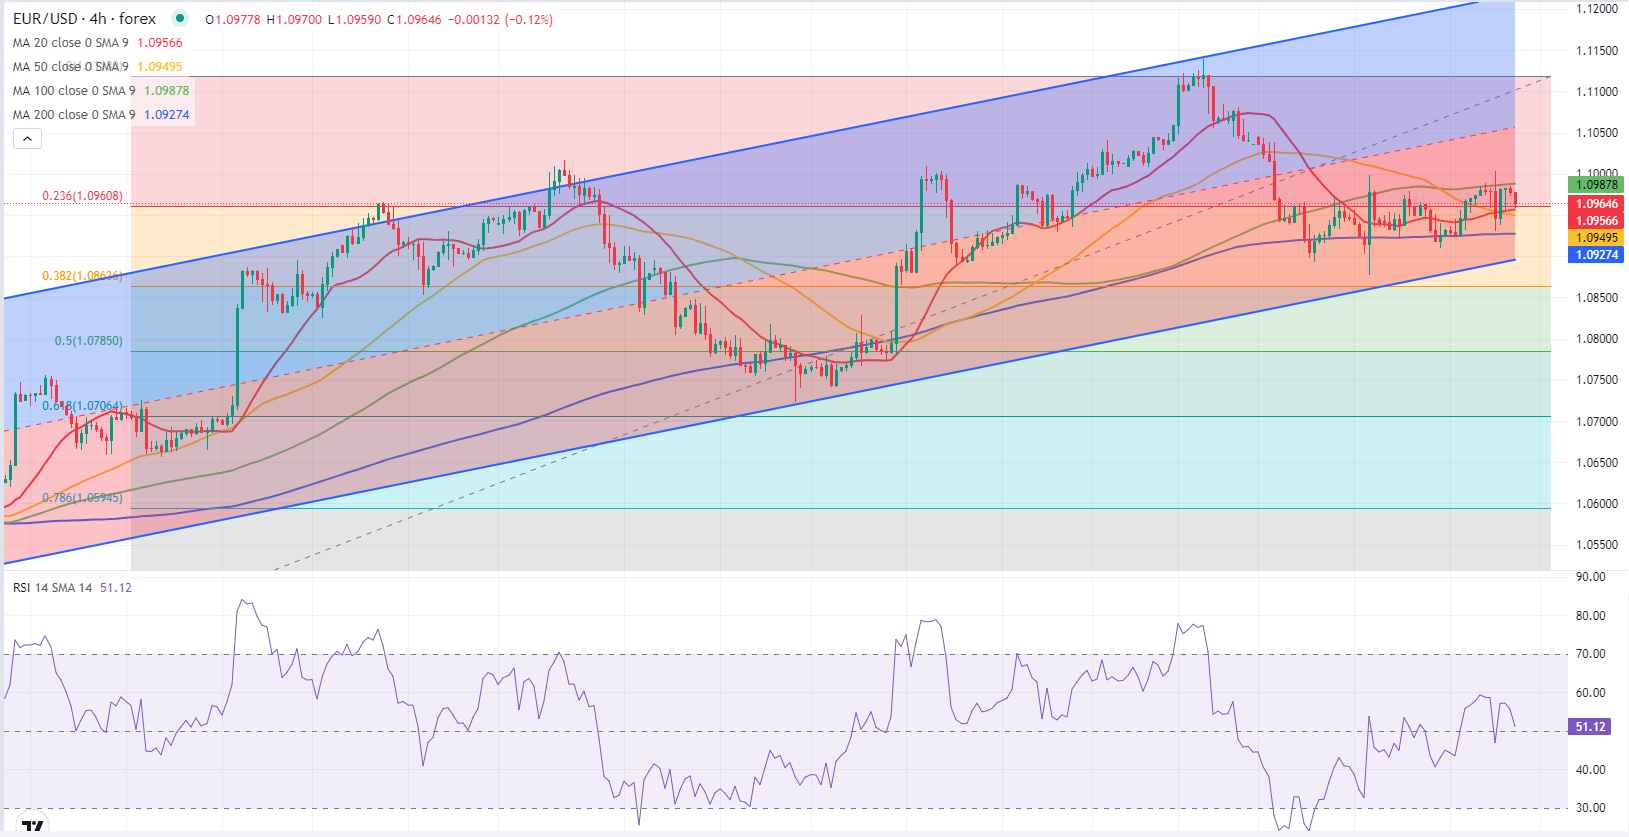Click the close price value C1.09646
This screenshot has width=1629, height=837.
tap(414, 20)
